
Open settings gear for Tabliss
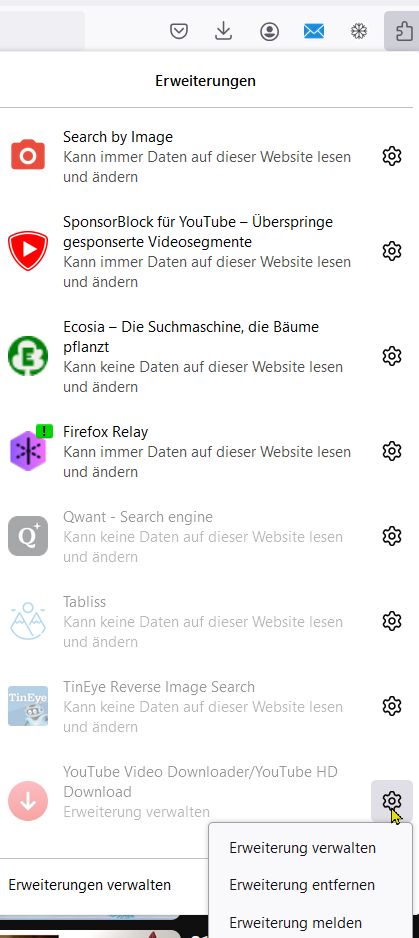click(x=391, y=620)
